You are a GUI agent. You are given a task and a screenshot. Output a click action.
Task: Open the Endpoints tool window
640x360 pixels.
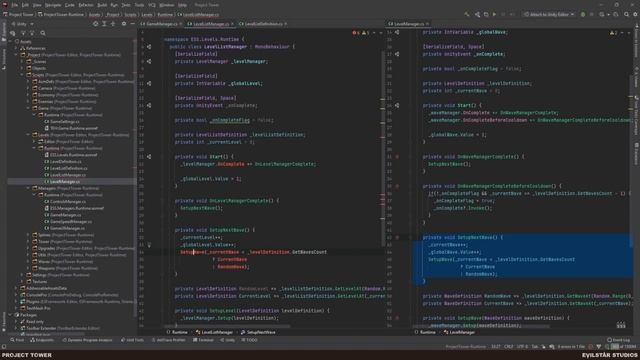(42, 340)
